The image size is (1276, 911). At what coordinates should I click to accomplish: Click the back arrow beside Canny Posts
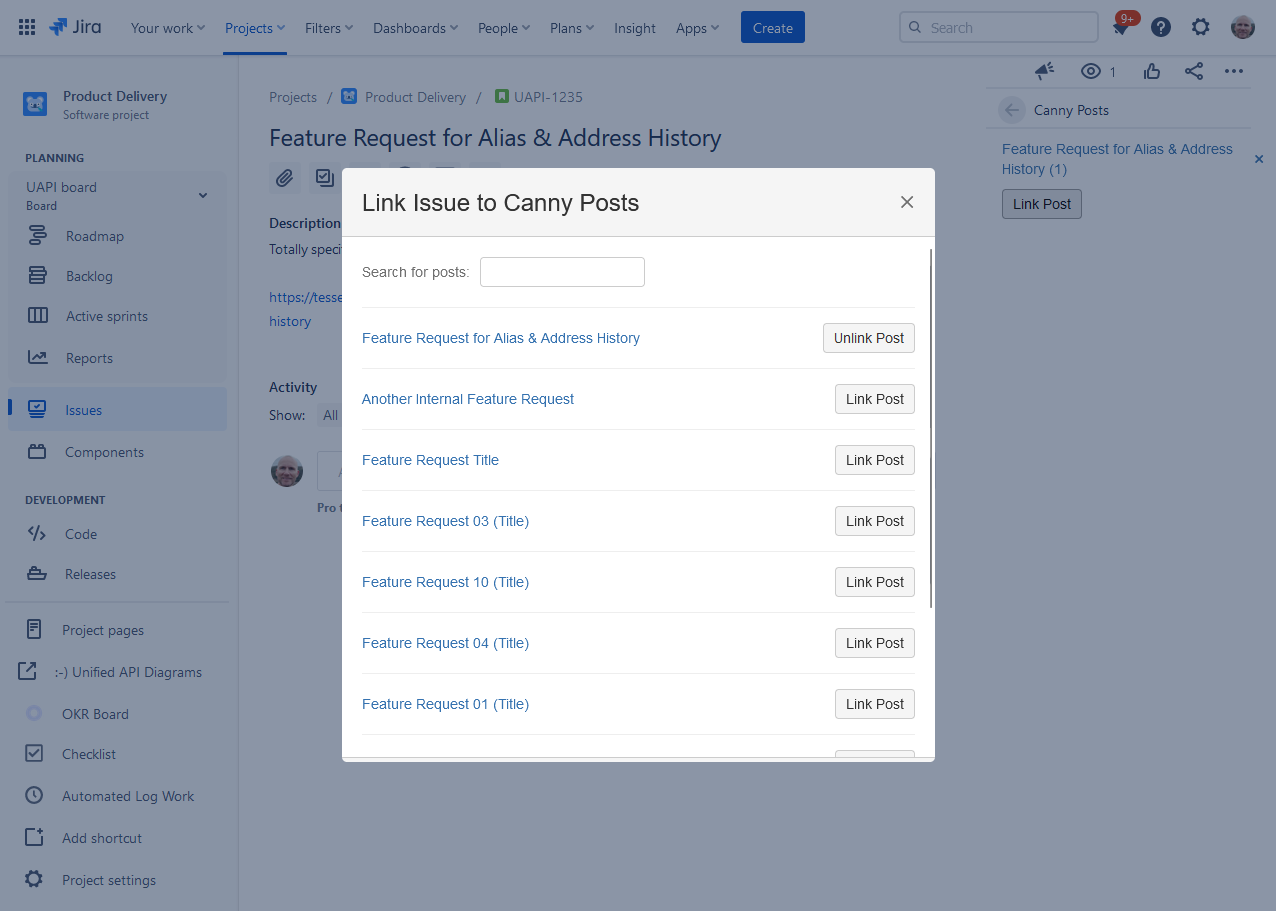point(1012,110)
